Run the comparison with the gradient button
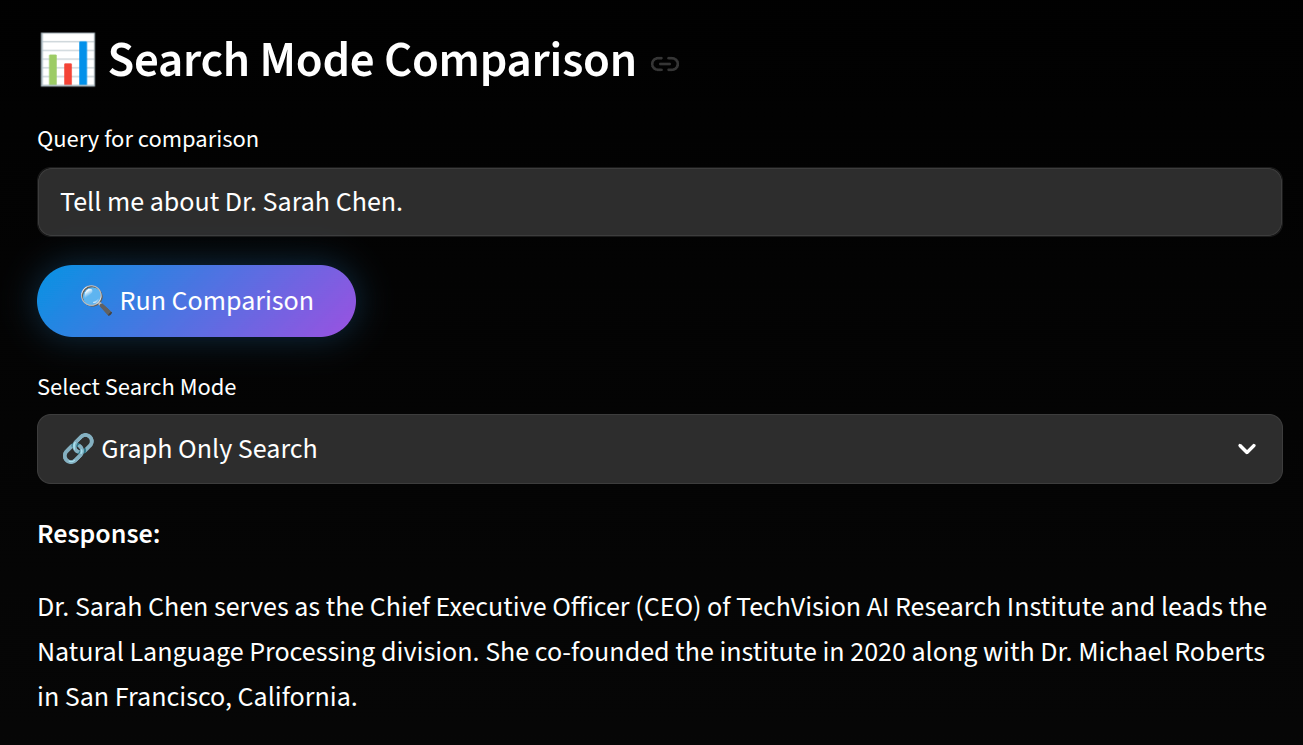Screen dimensions: 1303x745 pos(196,301)
